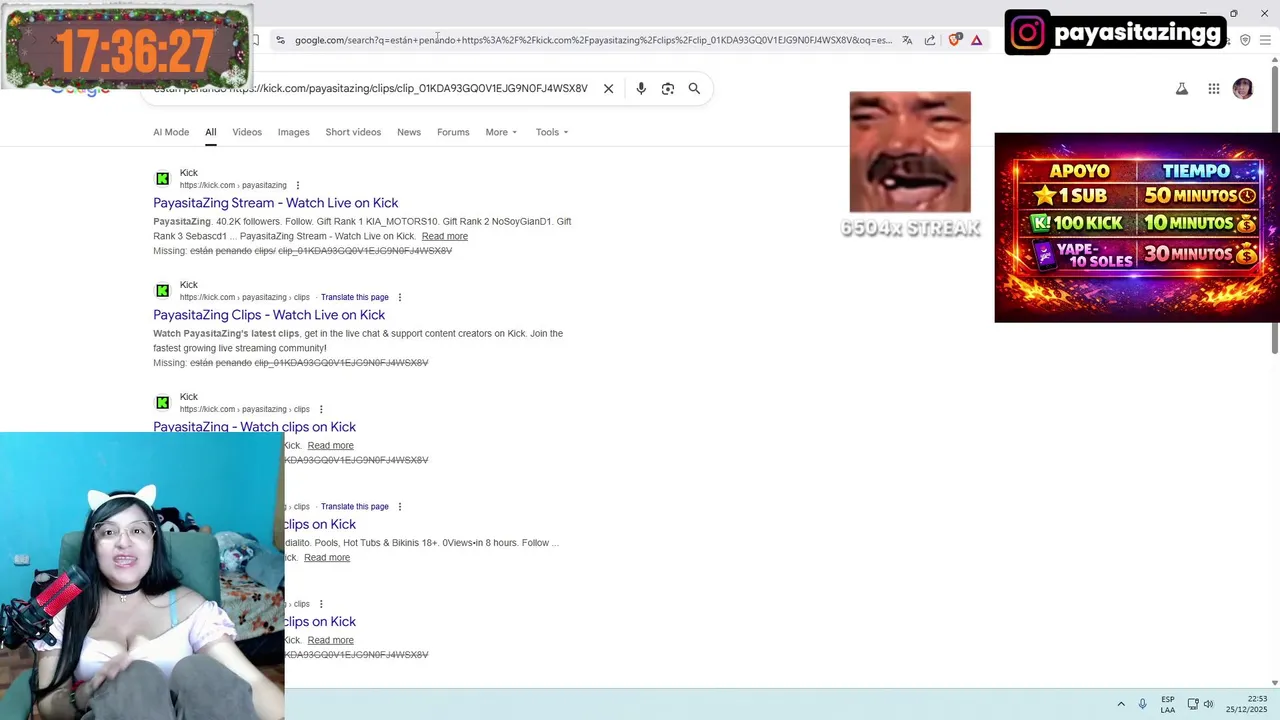
Task: Click Read more after Sebascd1 snippet
Action: pyautogui.click(x=445, y=236)
